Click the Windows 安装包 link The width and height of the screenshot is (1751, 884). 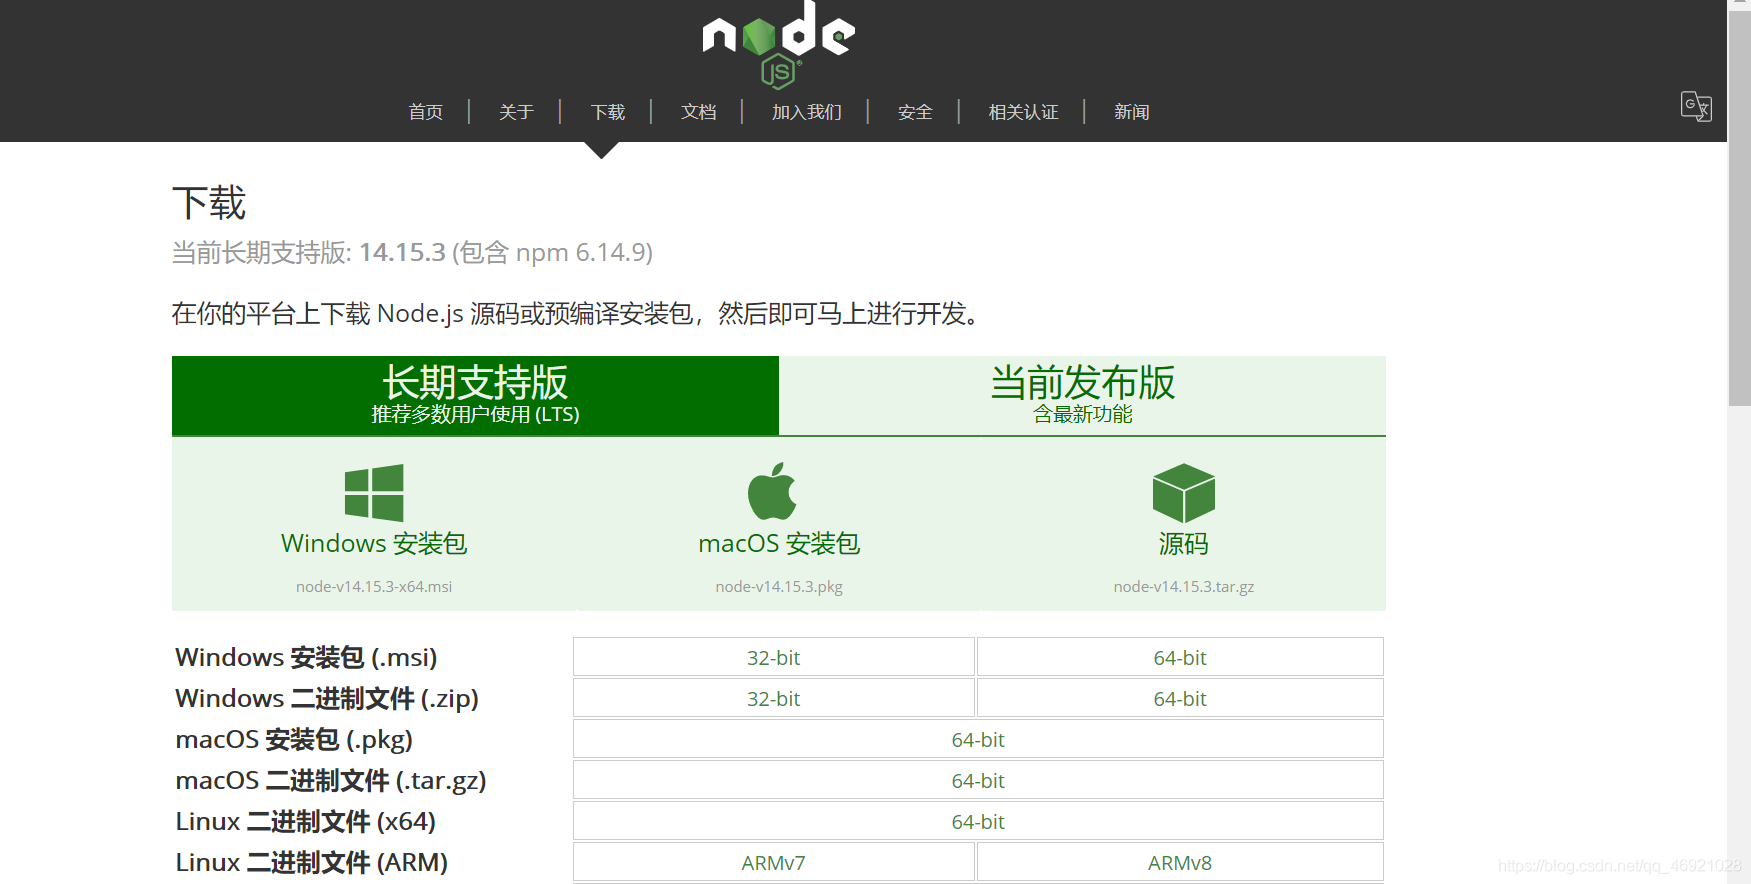[374, 543]
